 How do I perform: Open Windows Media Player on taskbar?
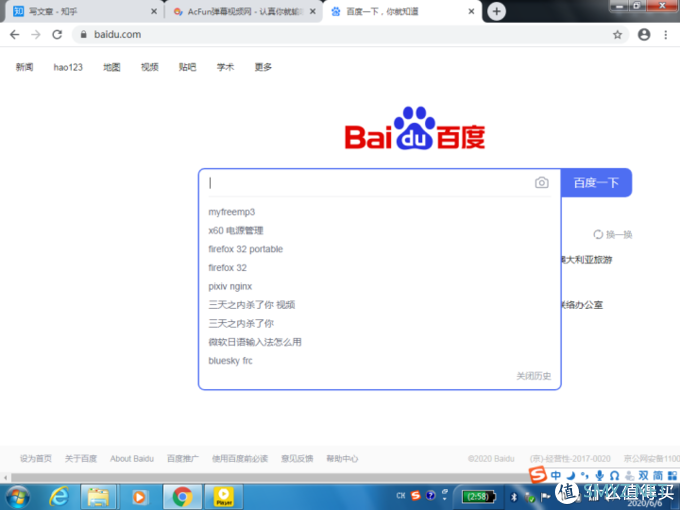139,497
